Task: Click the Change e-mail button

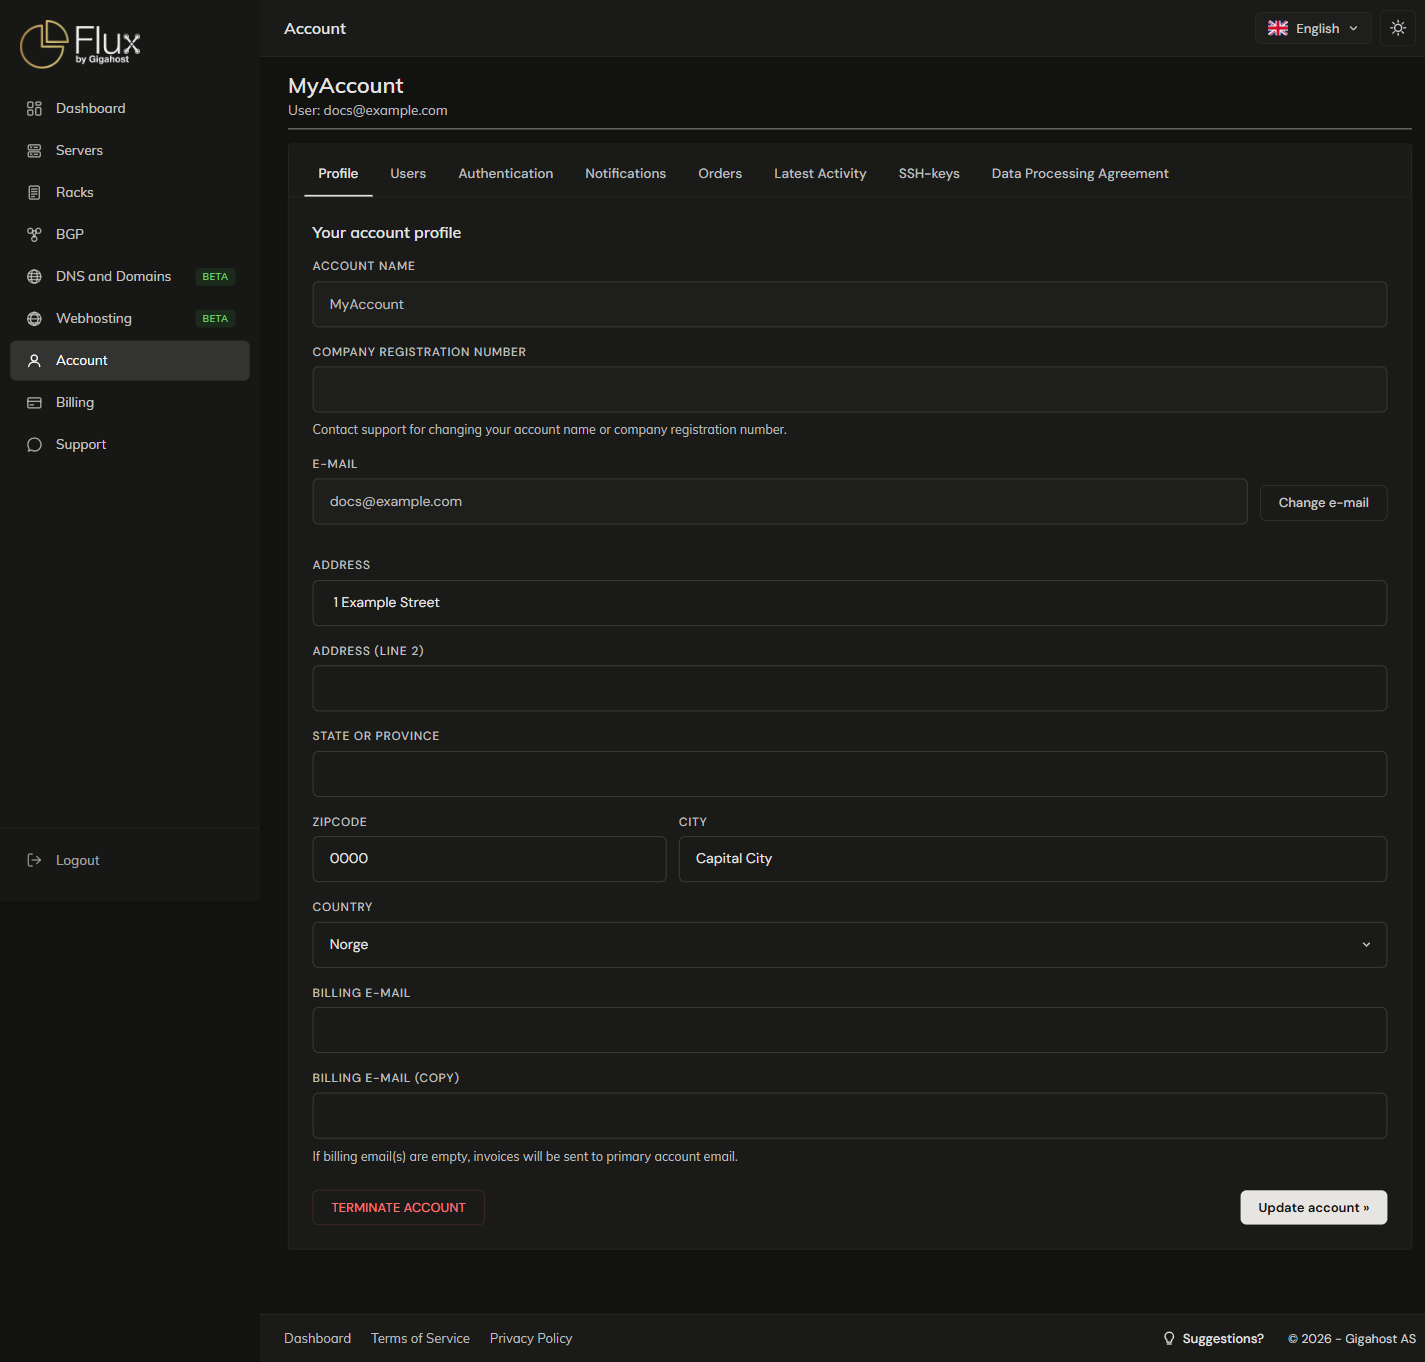Action: click(1323, 503)
